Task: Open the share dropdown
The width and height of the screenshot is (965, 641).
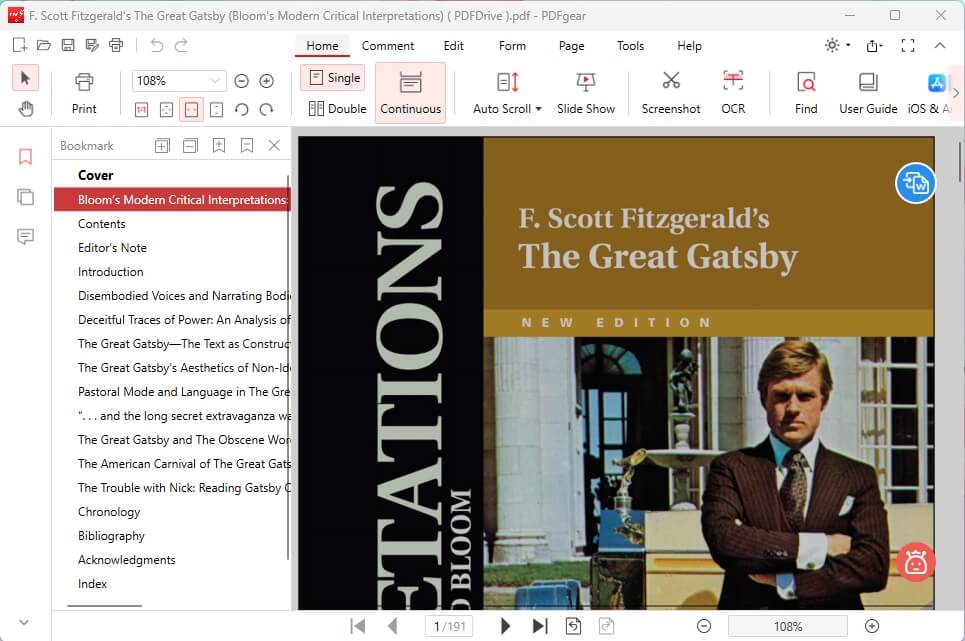Action: [x=874, y=46]
